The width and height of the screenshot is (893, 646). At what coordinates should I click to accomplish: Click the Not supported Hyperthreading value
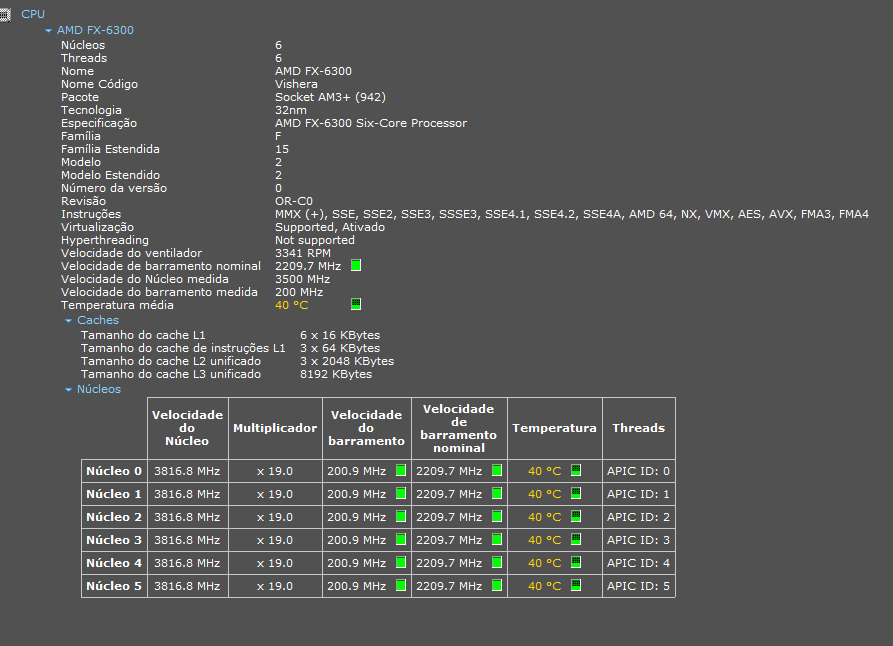click(x=314, y=240)
